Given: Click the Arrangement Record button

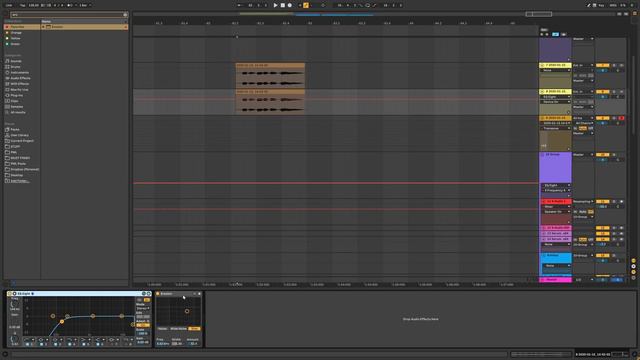Looking at the screenshot, I should [x=290, y=5].
